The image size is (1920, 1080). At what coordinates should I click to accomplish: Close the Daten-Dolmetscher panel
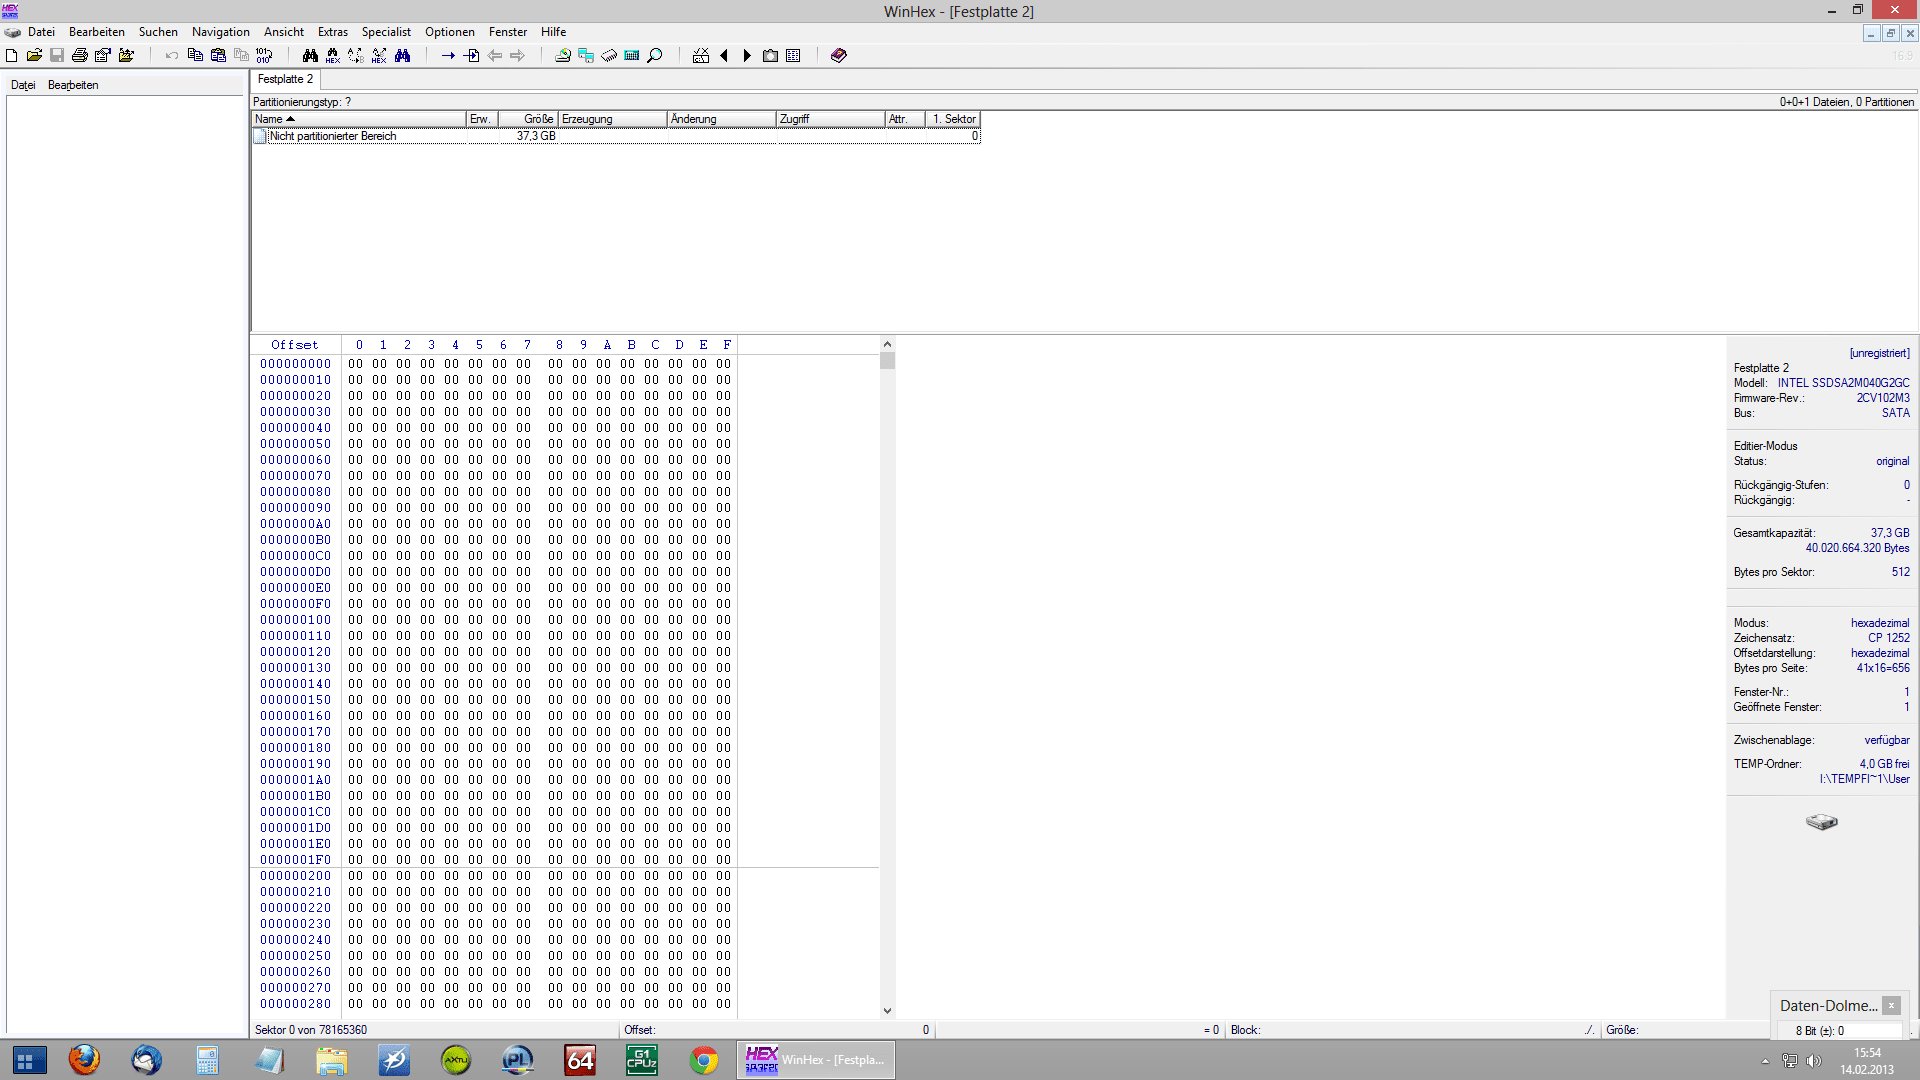pyautogui.click(x=1891, y=1006)
